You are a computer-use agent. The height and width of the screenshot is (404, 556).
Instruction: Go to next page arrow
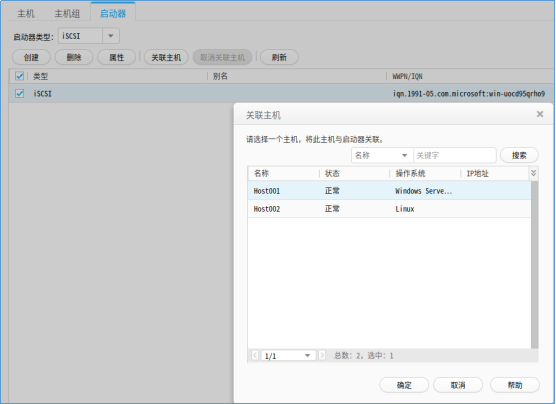tap(322, 355)
